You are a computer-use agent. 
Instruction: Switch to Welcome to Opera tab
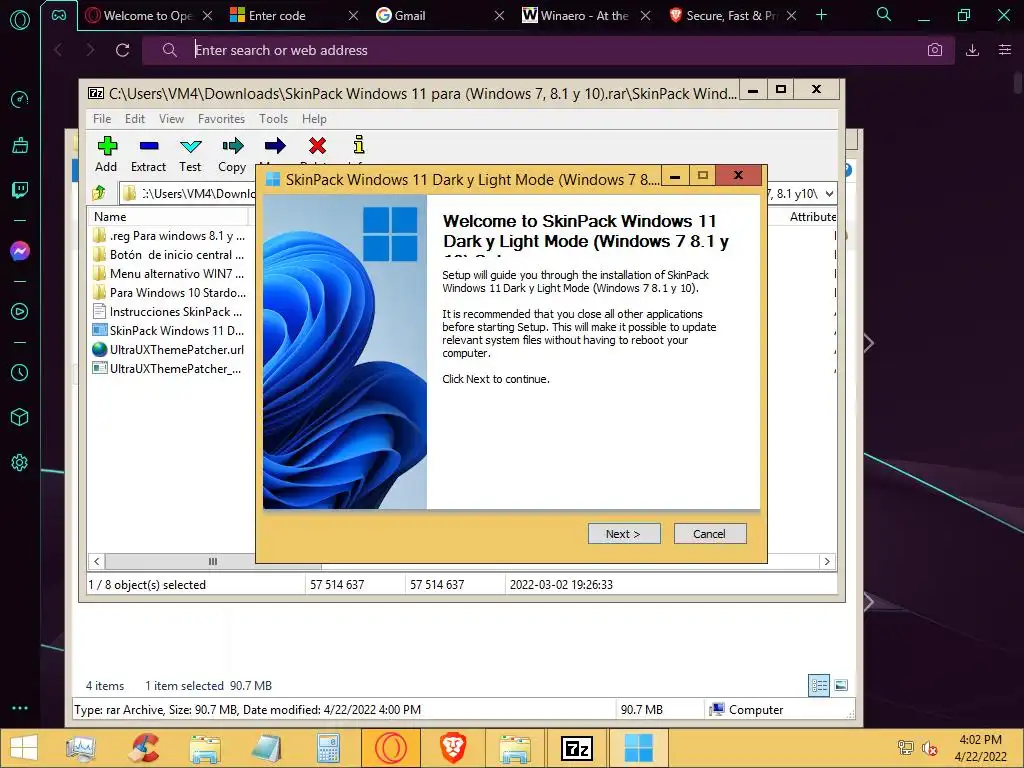148,16
